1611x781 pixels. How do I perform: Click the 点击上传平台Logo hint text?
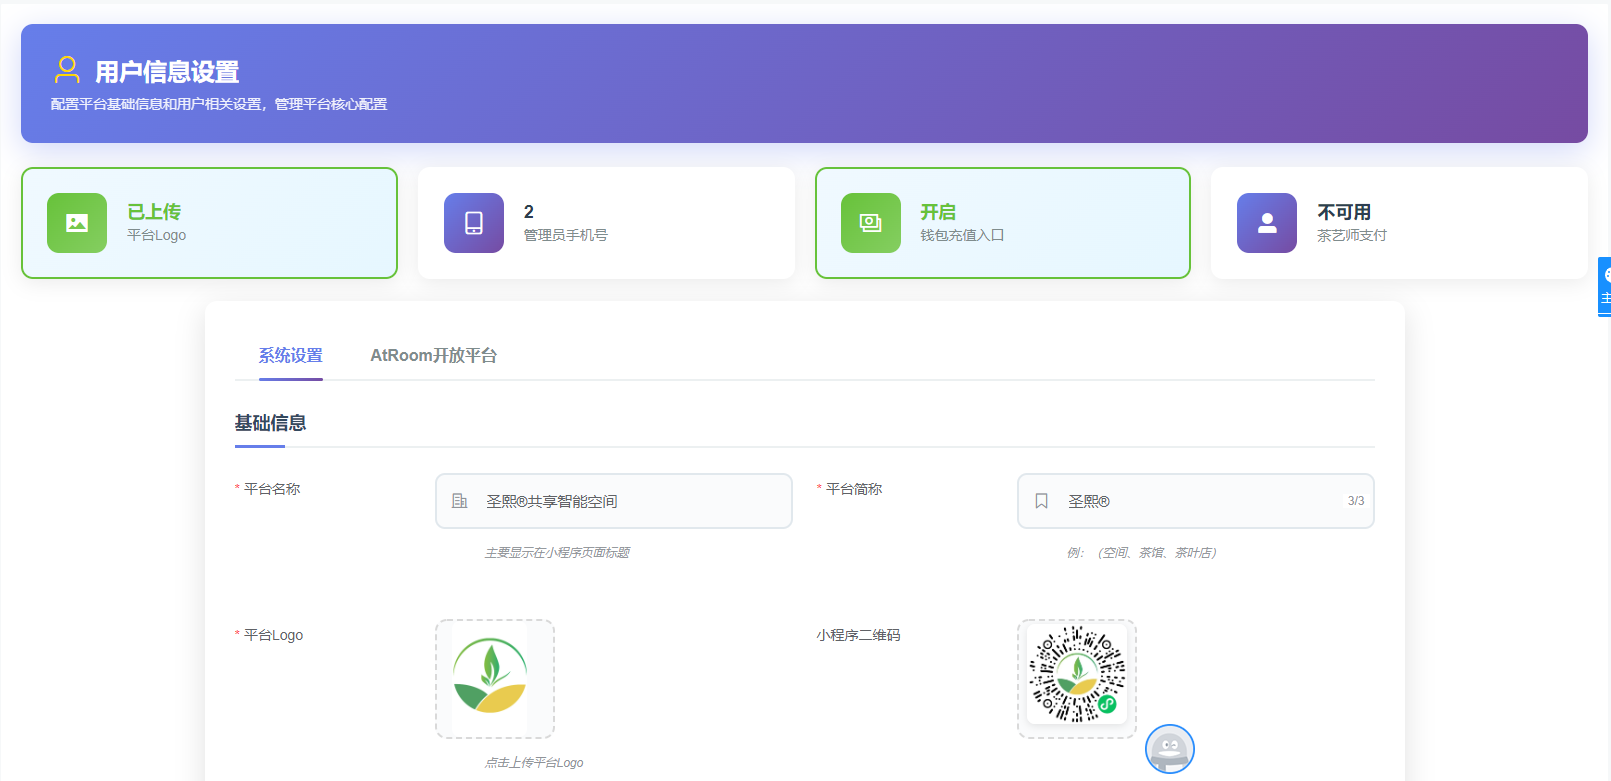(x=534, y=763)
